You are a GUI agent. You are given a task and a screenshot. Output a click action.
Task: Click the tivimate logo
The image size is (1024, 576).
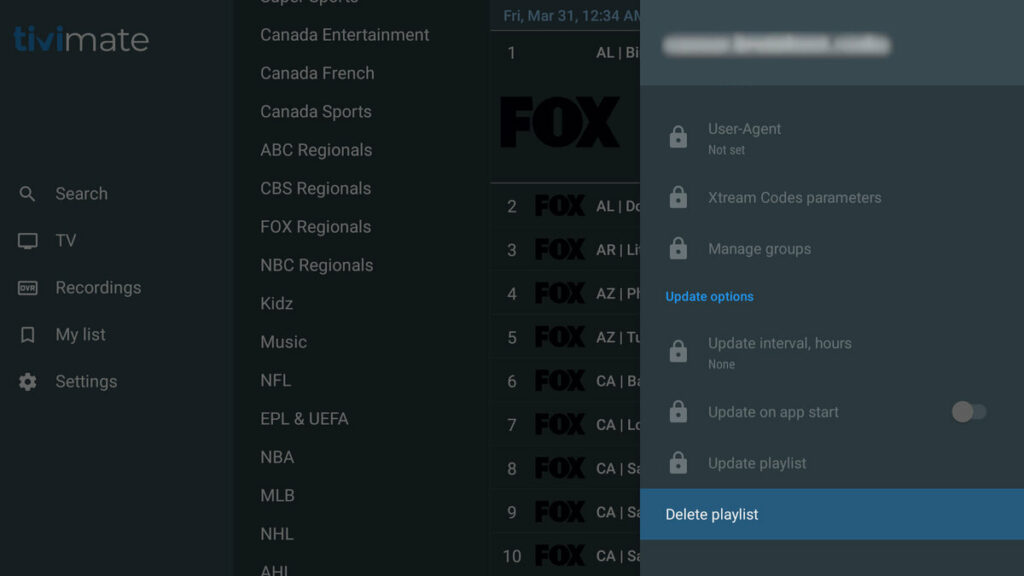[81, 39]
